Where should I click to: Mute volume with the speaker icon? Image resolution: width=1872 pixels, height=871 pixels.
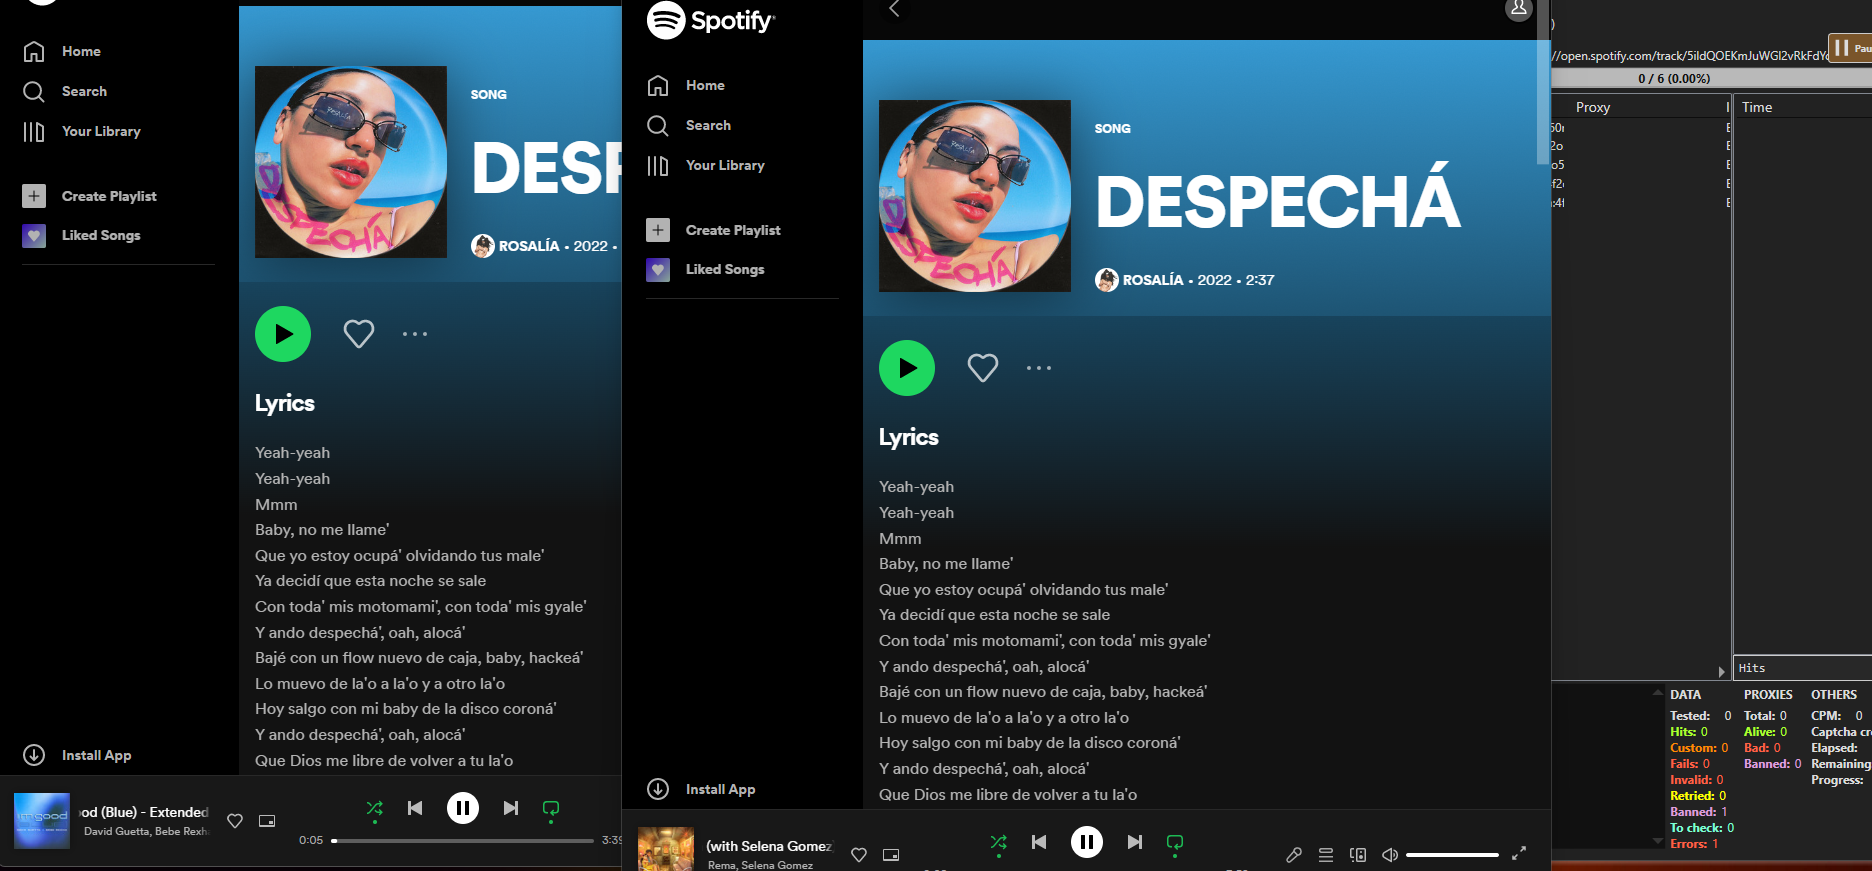click(x=1390, y=855)
